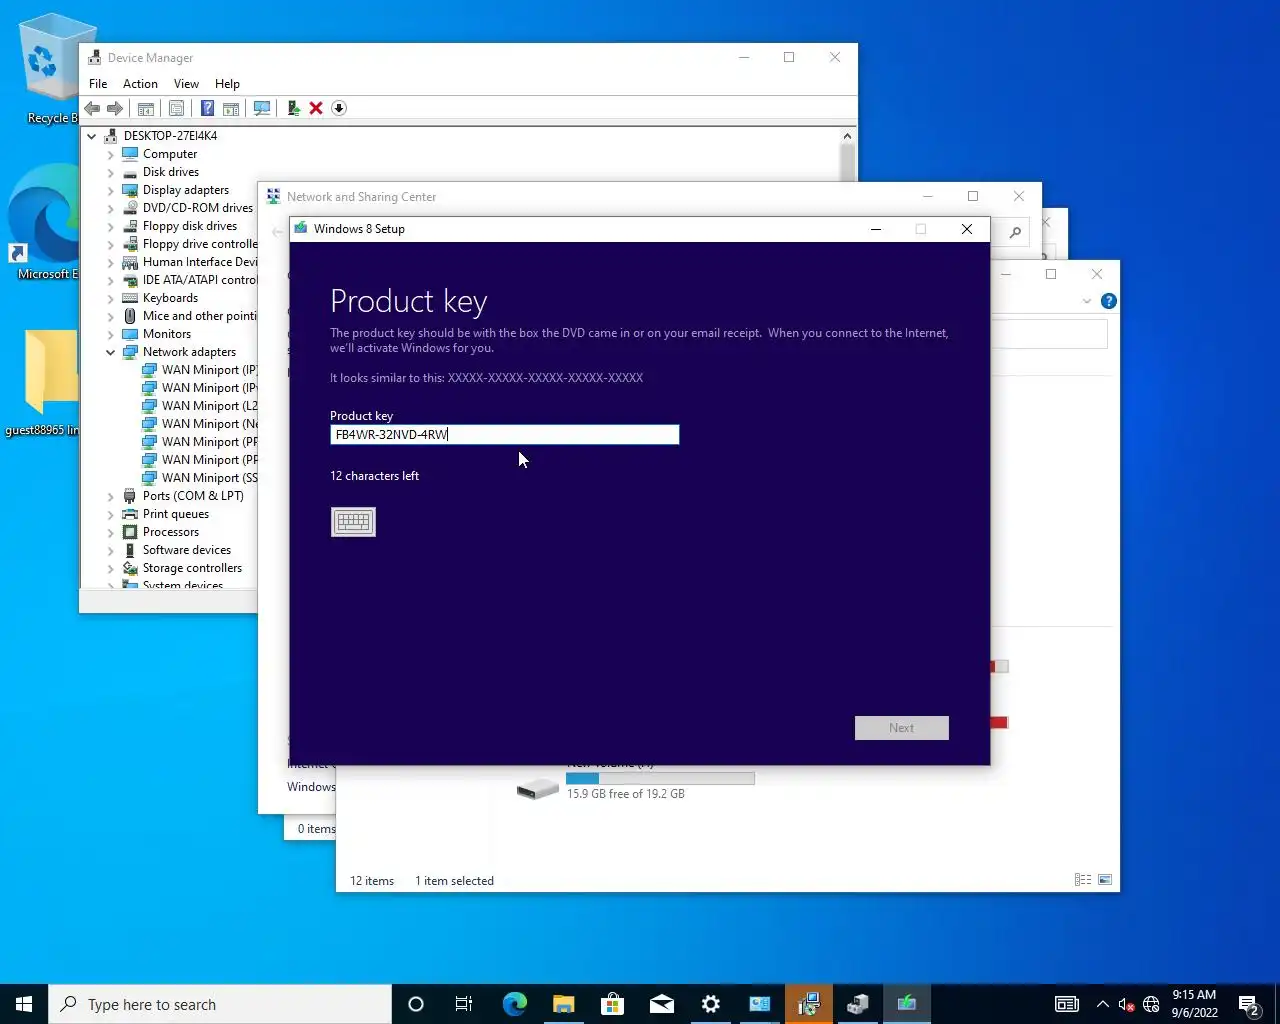Viewport: 1280px width, 1024px height.
Task: Click the muted speaker tray icon
Action: tap(1126, 1004)
